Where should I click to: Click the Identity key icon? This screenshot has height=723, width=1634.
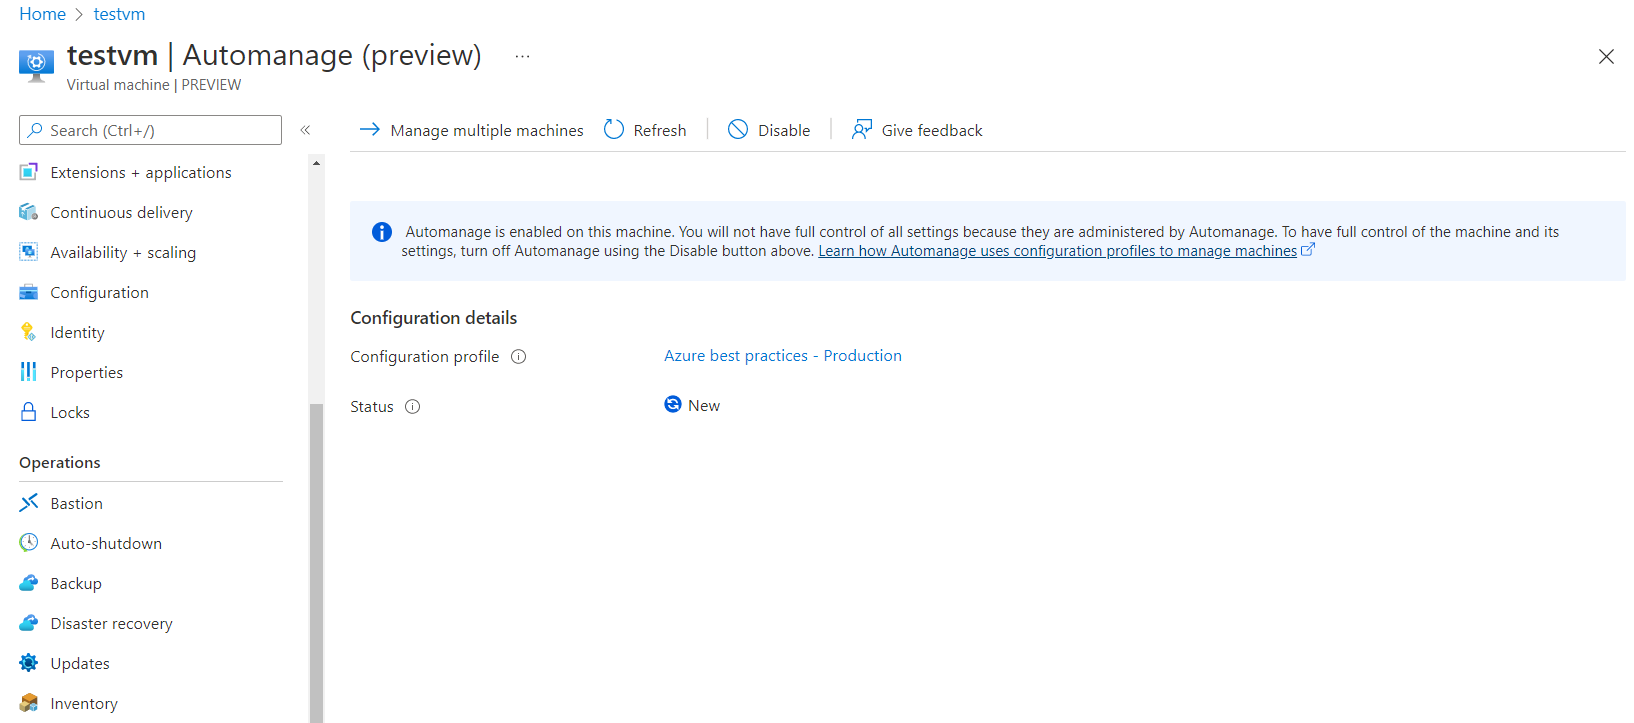pyautogui.click(x=29, y=332)
